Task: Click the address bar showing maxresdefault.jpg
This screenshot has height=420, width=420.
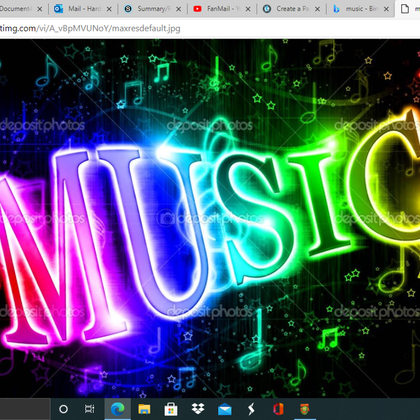Action: 210,29
